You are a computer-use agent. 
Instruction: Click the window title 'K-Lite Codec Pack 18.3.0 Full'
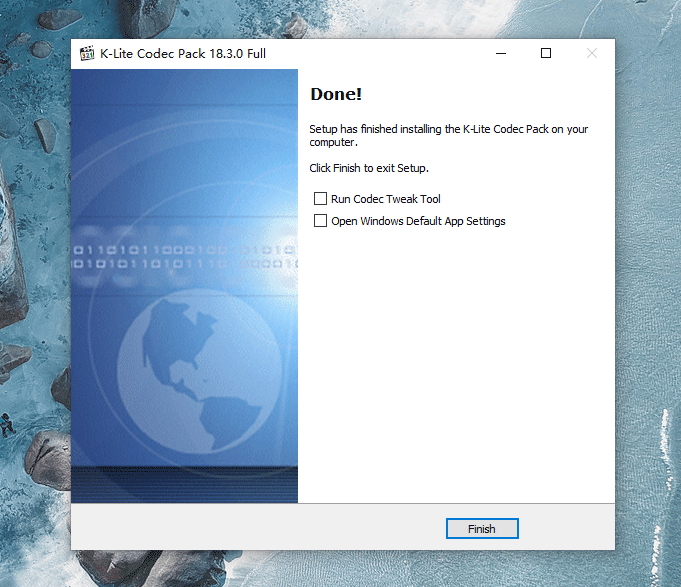[183, 54]
